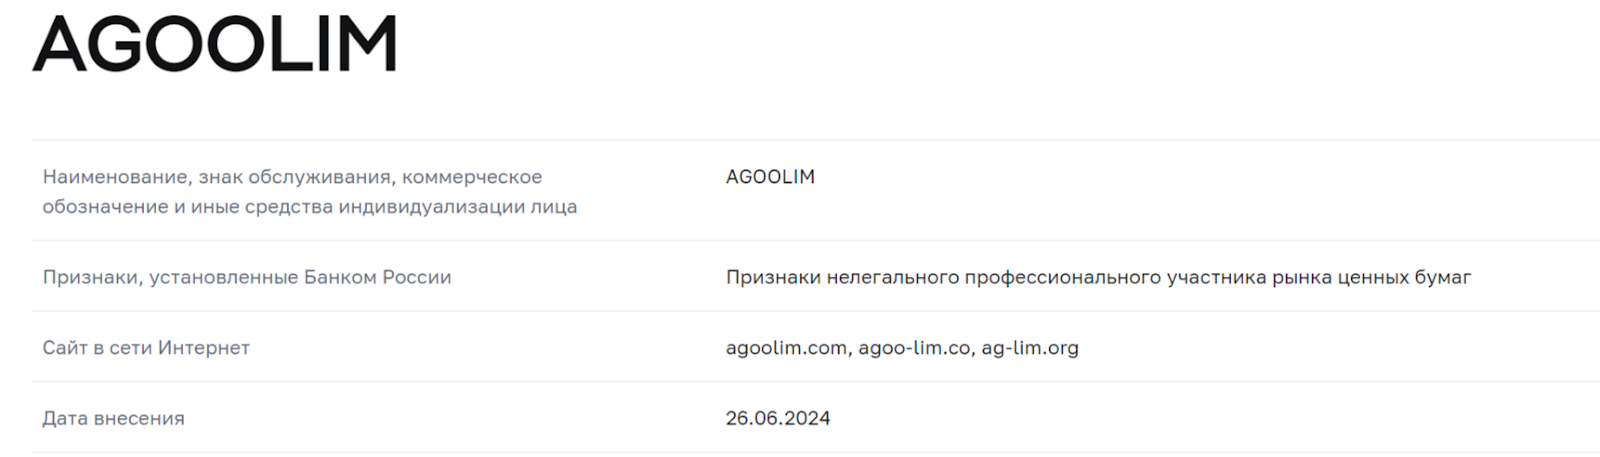
Task: Click the word 'Интернет' in the label
Action: coord(203,348)
